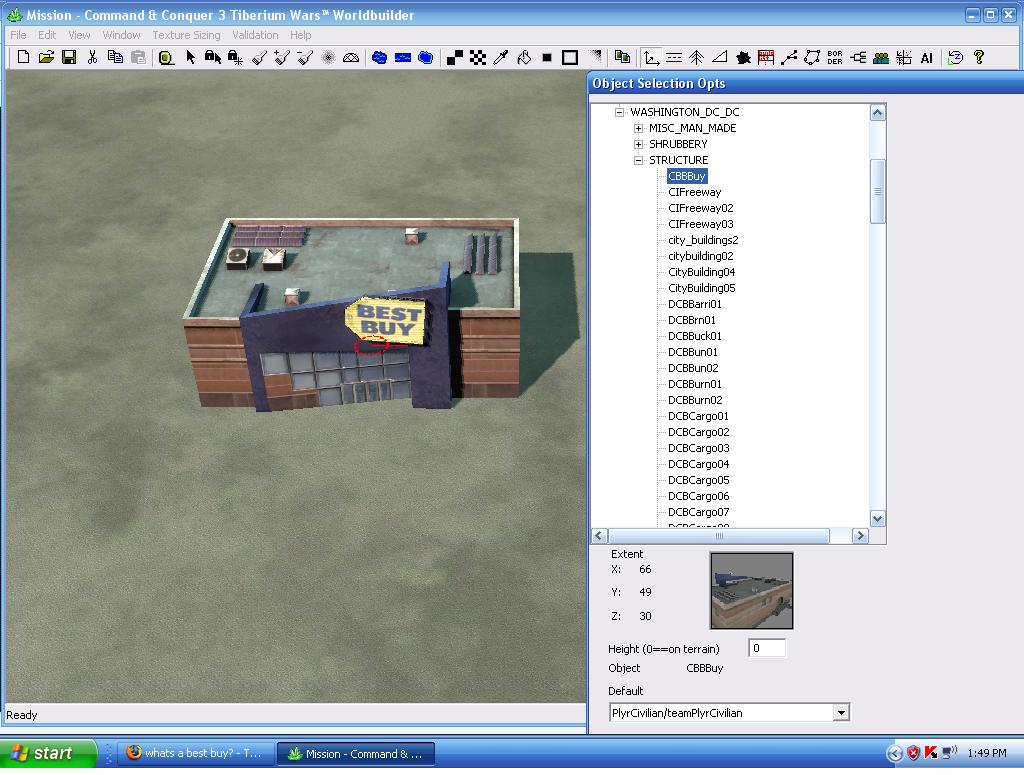Expand the MISC_MAN_MADE node

point(639,128)
